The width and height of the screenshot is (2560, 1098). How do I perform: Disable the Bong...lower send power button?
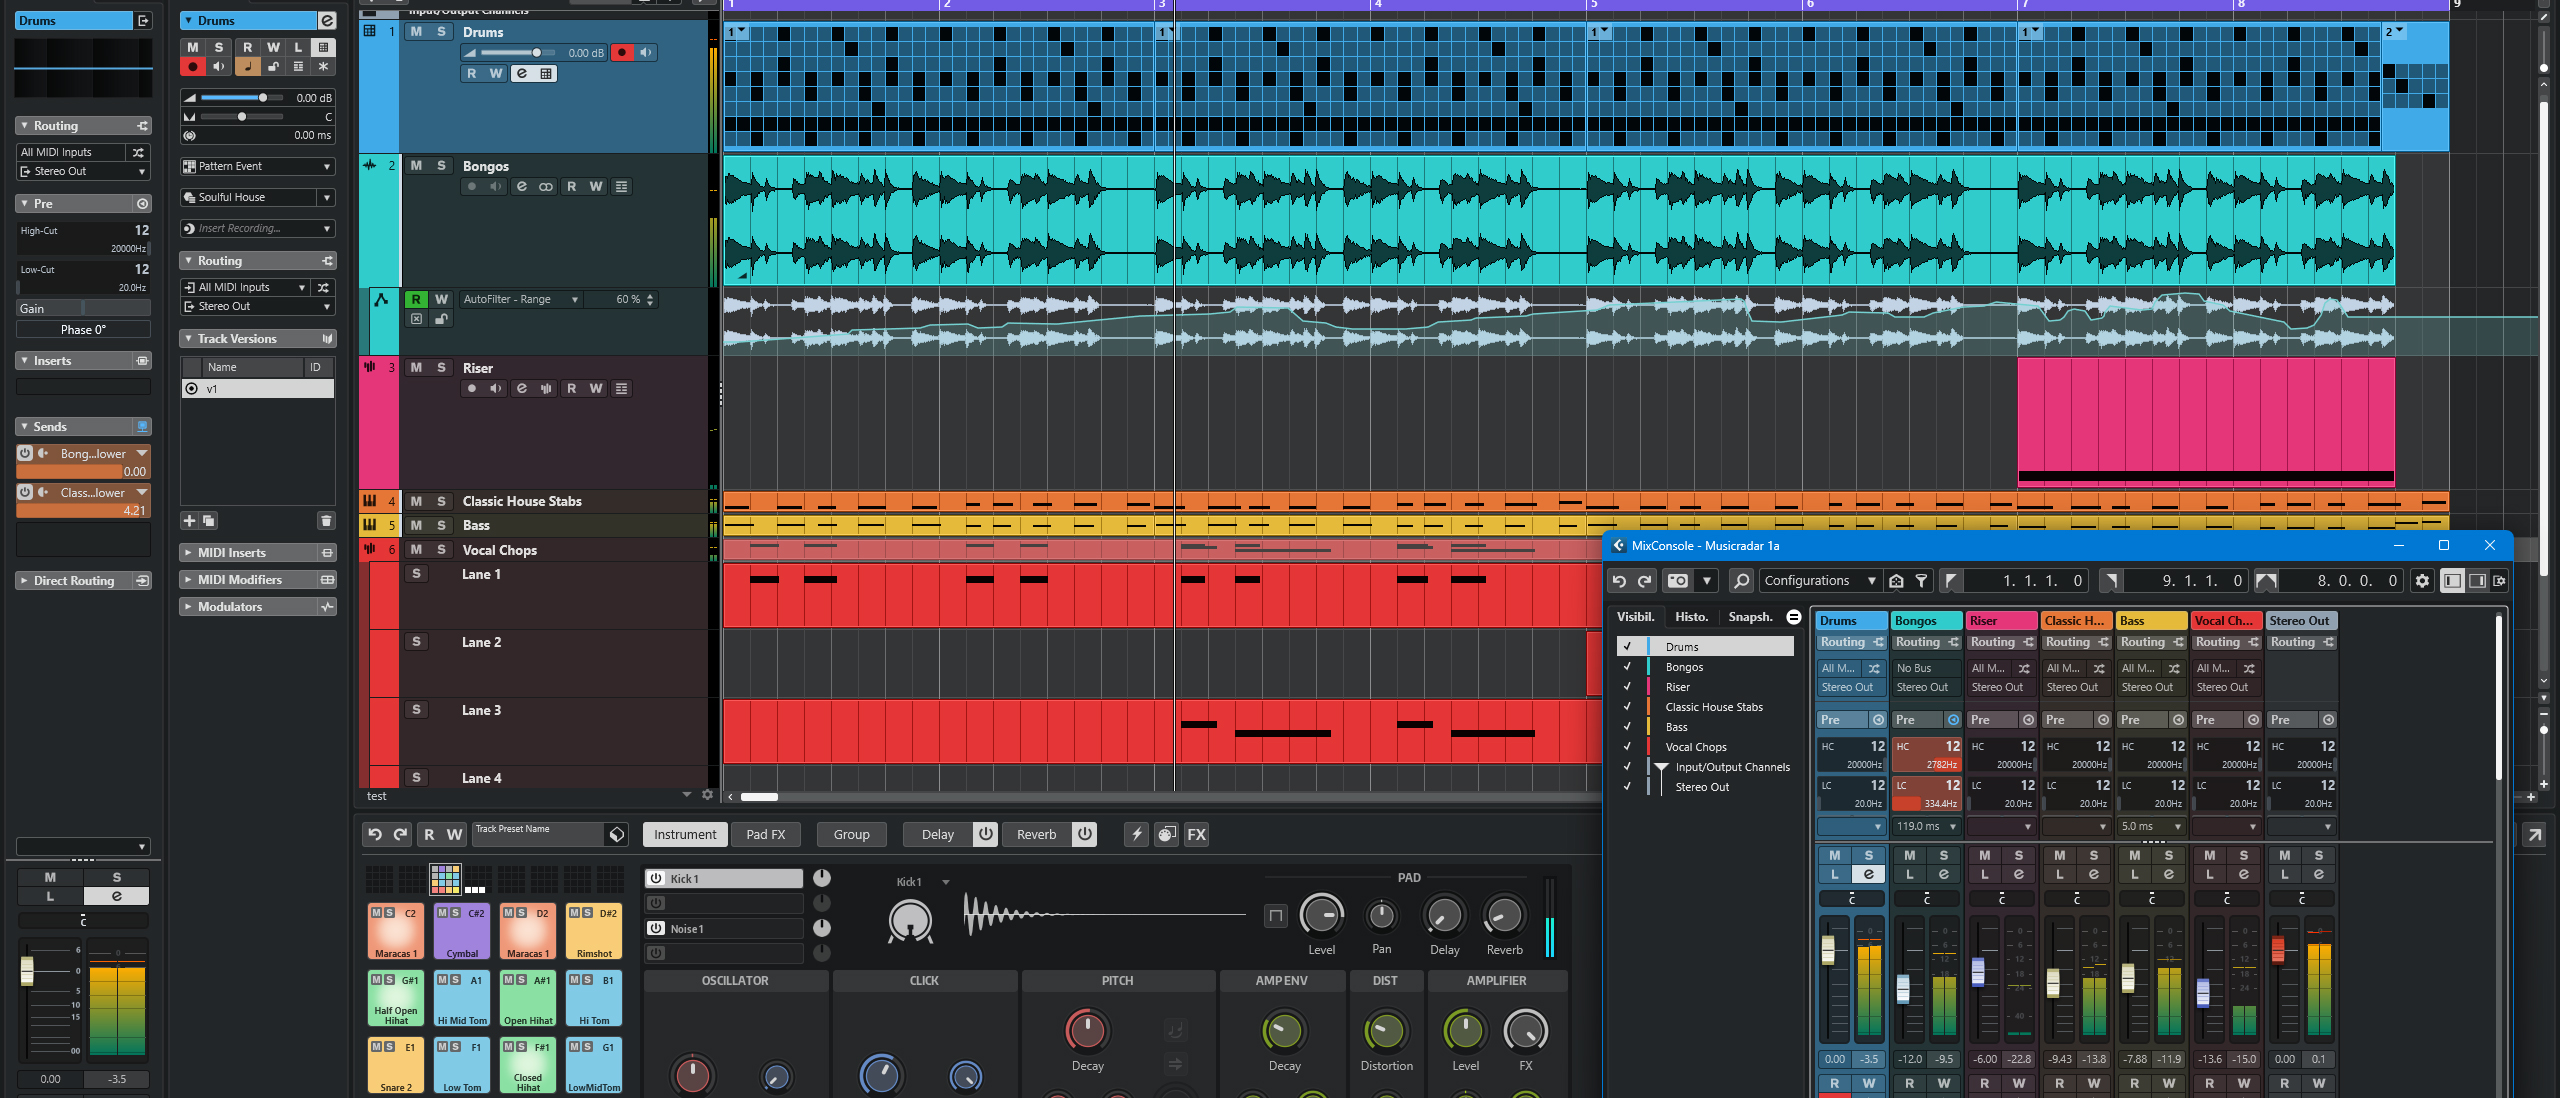(x=25, y=453)
